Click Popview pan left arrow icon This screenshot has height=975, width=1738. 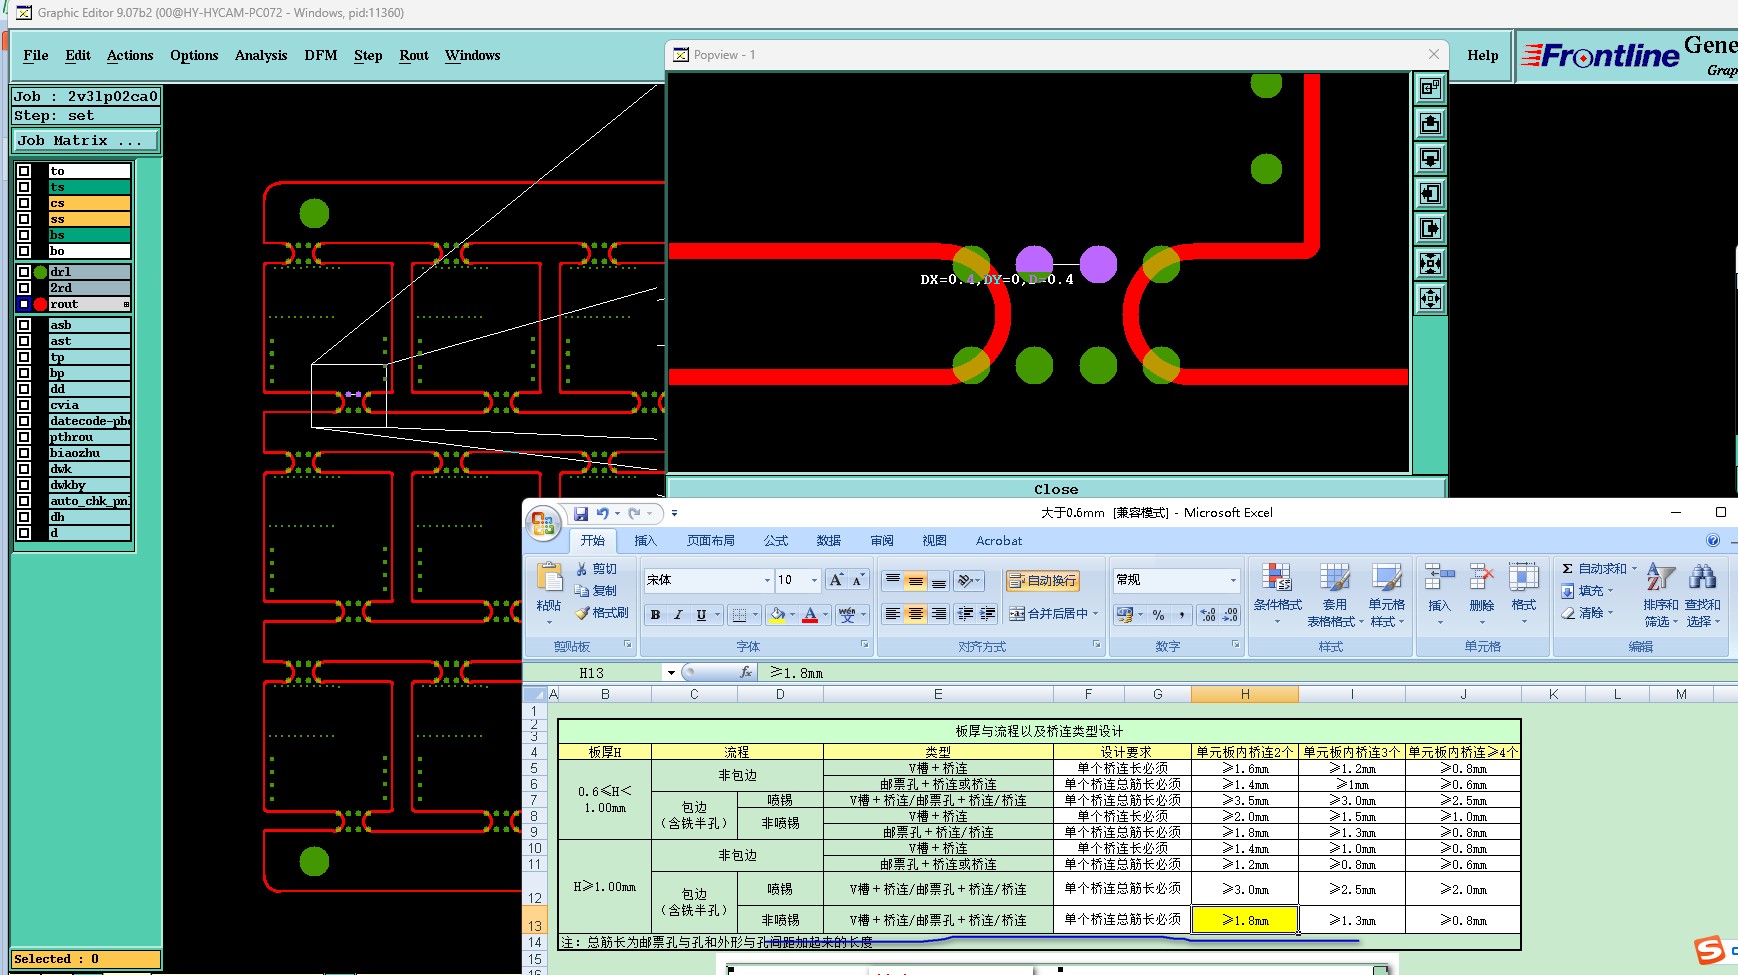pos(1431,193)
